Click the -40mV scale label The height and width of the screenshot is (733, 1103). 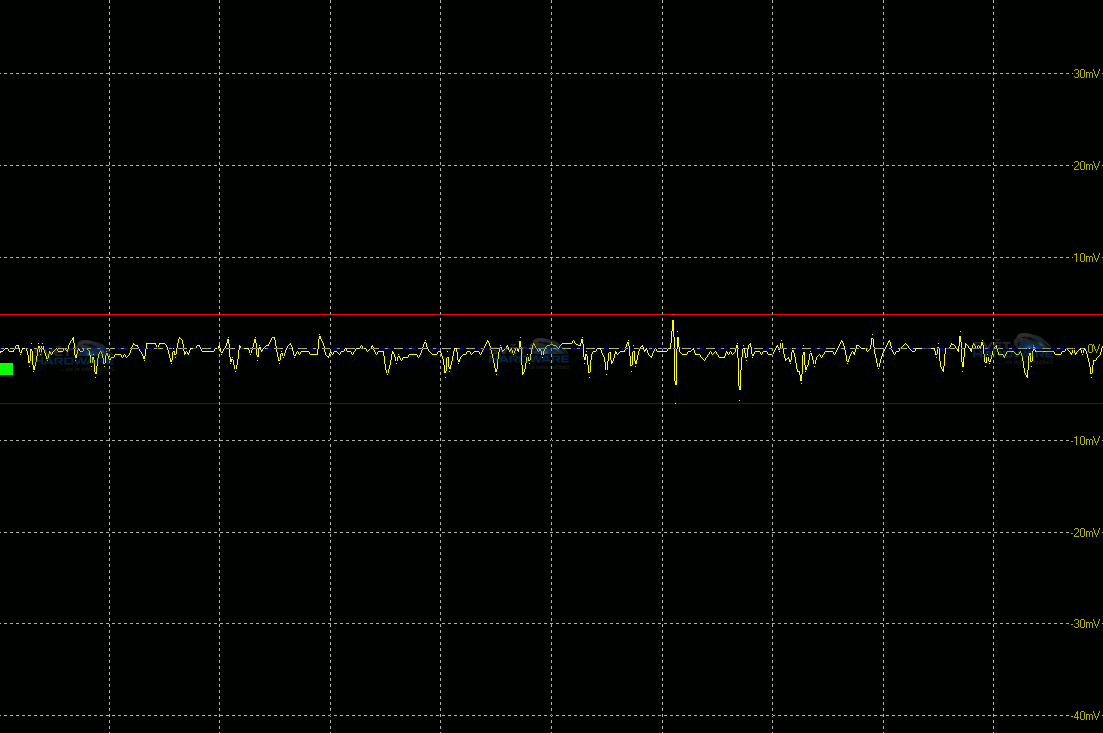(1085, 716)
